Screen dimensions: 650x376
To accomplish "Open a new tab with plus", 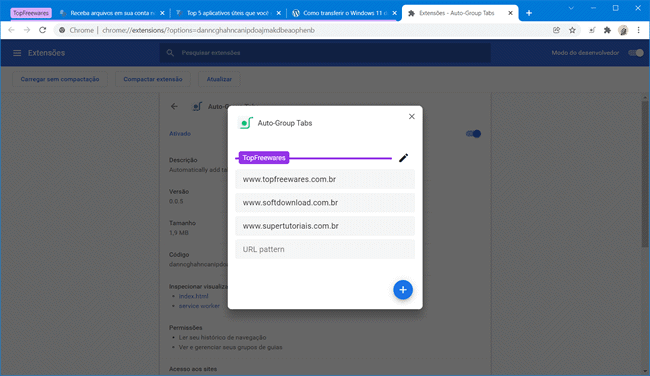I will (529, 13).
